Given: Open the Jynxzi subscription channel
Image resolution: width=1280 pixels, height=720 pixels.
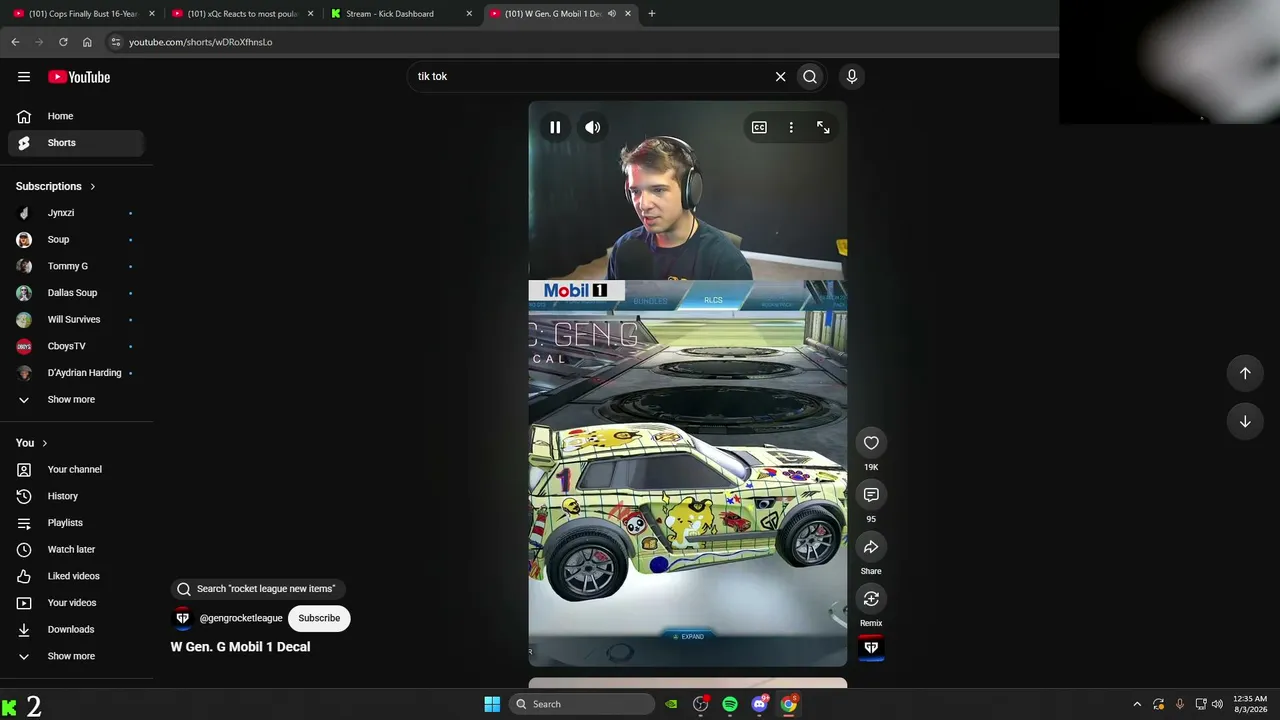Looking at the screenshot, I should tap(76, 213).
